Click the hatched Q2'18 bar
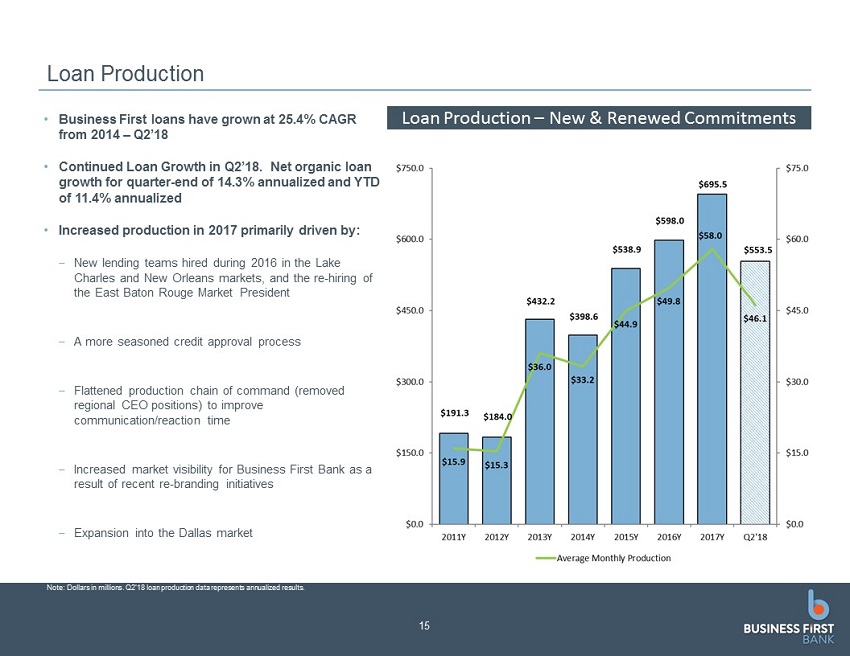This screenshot has height=656, width=850. pyautogui.click(x=755, y=393)
